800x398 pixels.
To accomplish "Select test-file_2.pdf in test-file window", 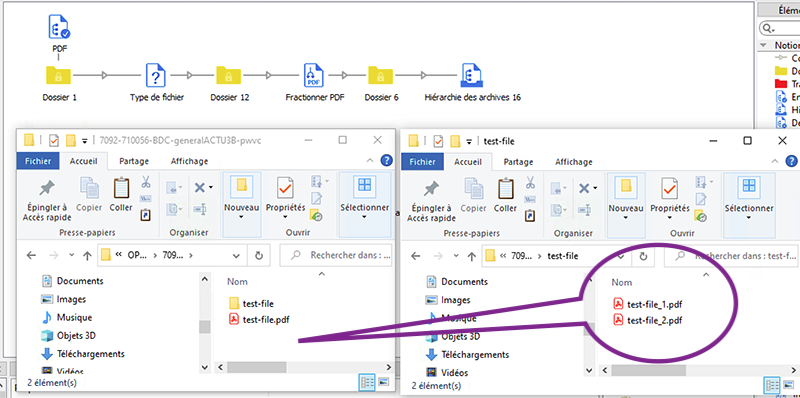I will tap(648, 320).
